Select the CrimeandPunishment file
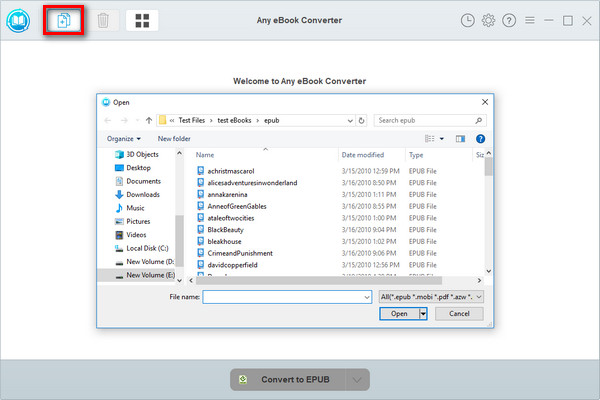Viewport: 600px width, 400px height. tap(240, 253)
